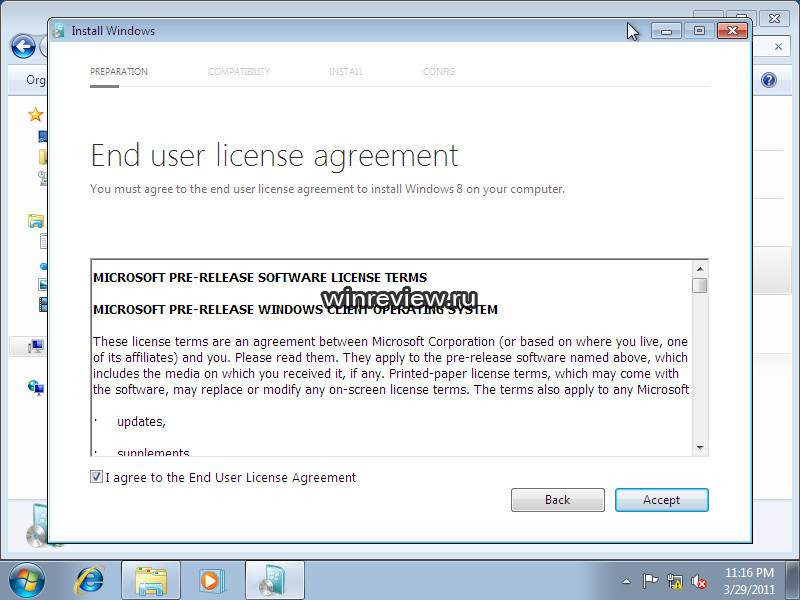Click the Back button
The image size is (800, 600).
pos(557,500)
